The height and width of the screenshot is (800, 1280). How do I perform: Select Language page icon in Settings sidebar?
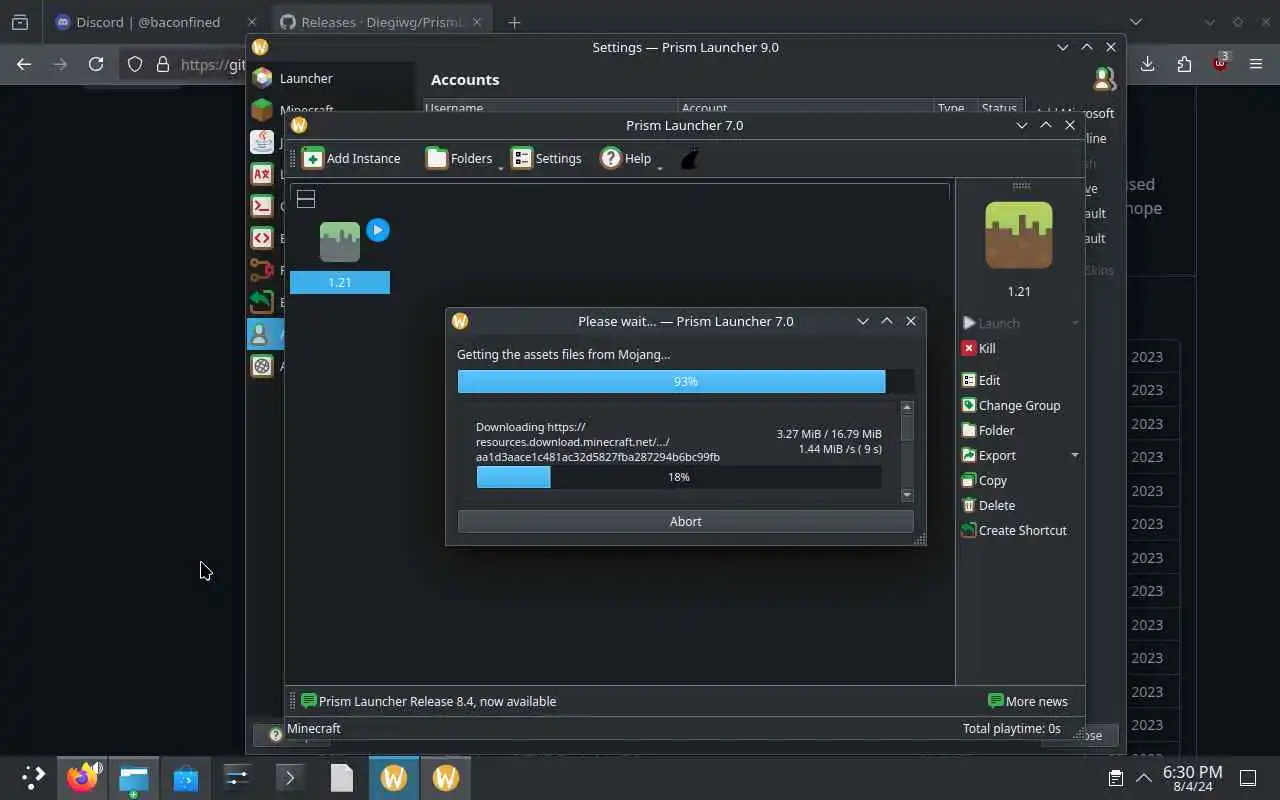click(262, 173)
